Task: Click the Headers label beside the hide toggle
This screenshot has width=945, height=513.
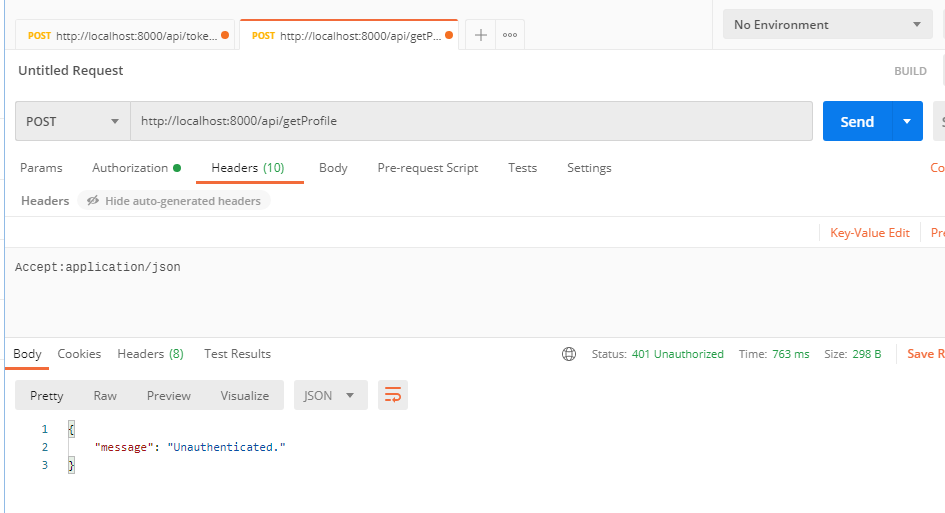Action: tap(45, 201)
